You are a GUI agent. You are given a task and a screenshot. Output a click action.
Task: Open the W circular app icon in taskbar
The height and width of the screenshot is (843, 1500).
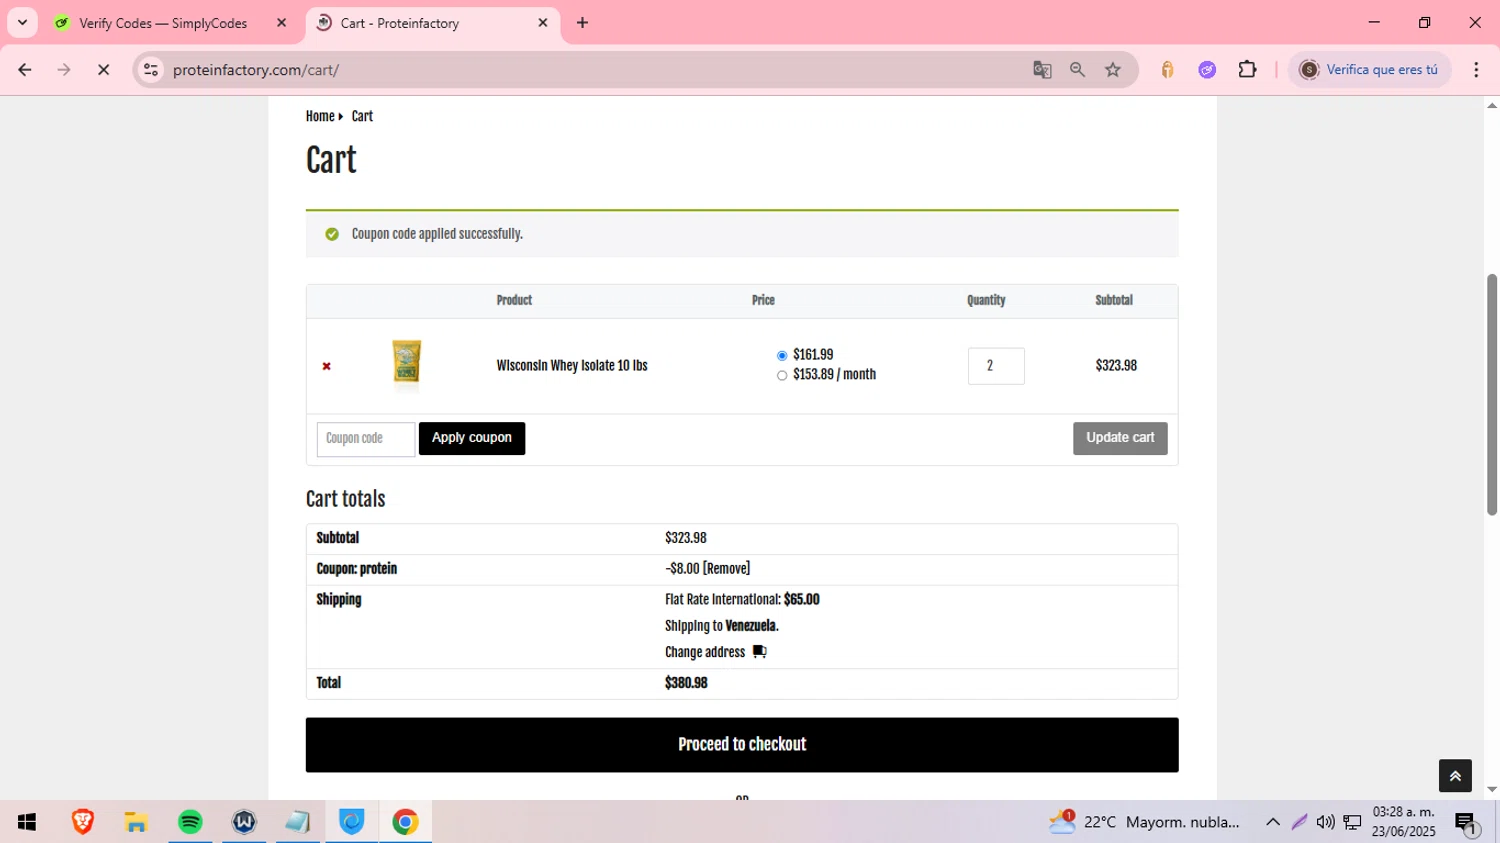coord(244,822)
